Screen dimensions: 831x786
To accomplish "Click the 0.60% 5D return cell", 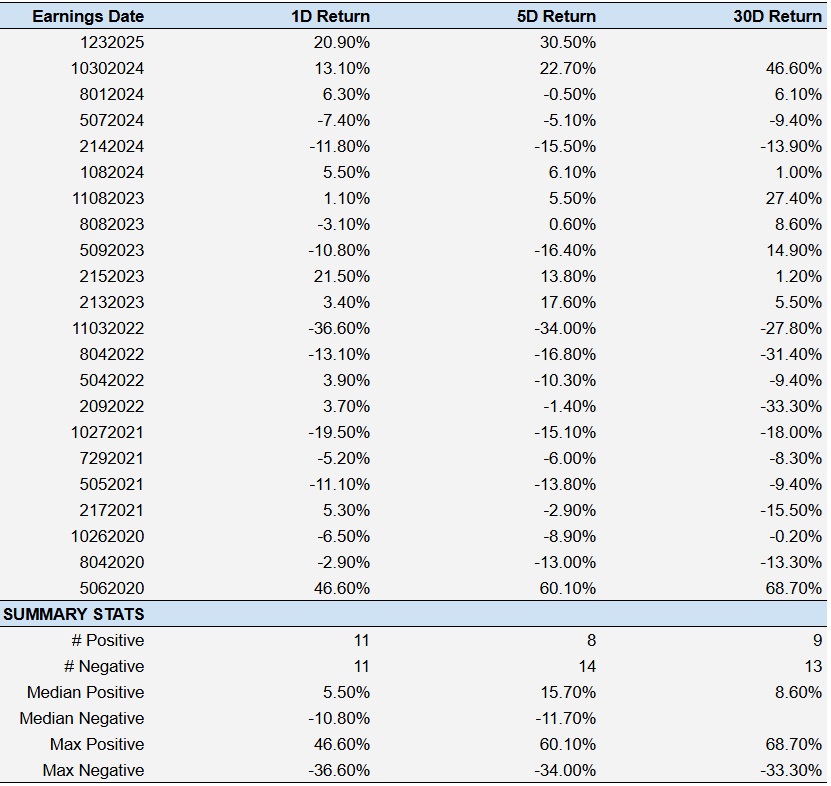I will (x=572, y=224).
